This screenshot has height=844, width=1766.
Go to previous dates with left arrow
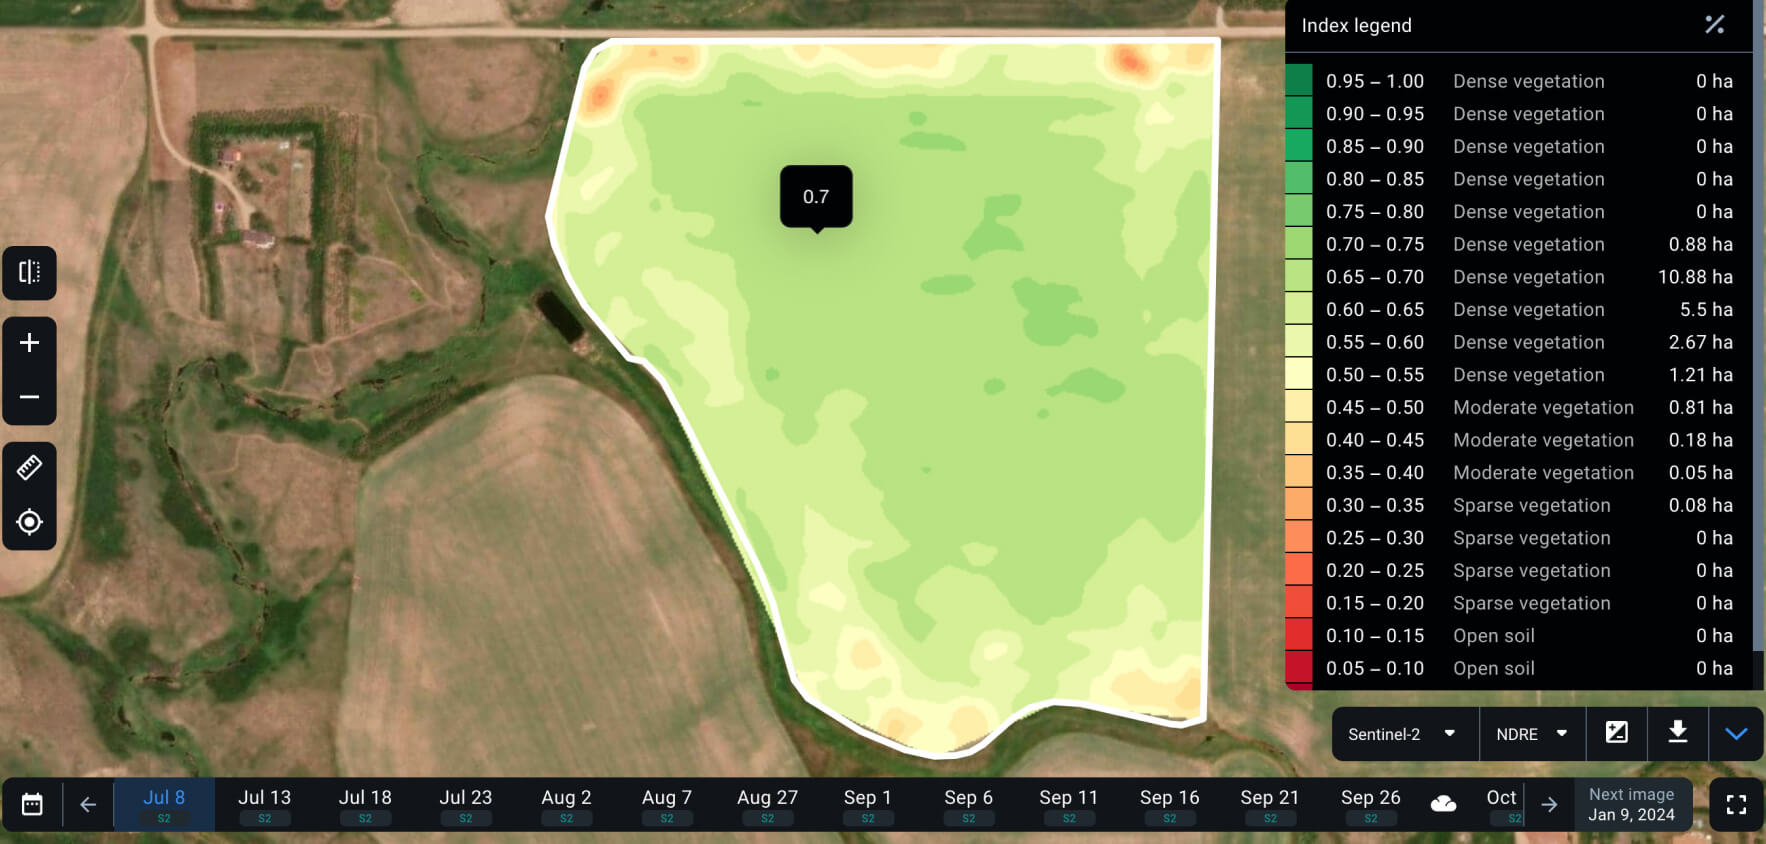(x=88, y=804)
